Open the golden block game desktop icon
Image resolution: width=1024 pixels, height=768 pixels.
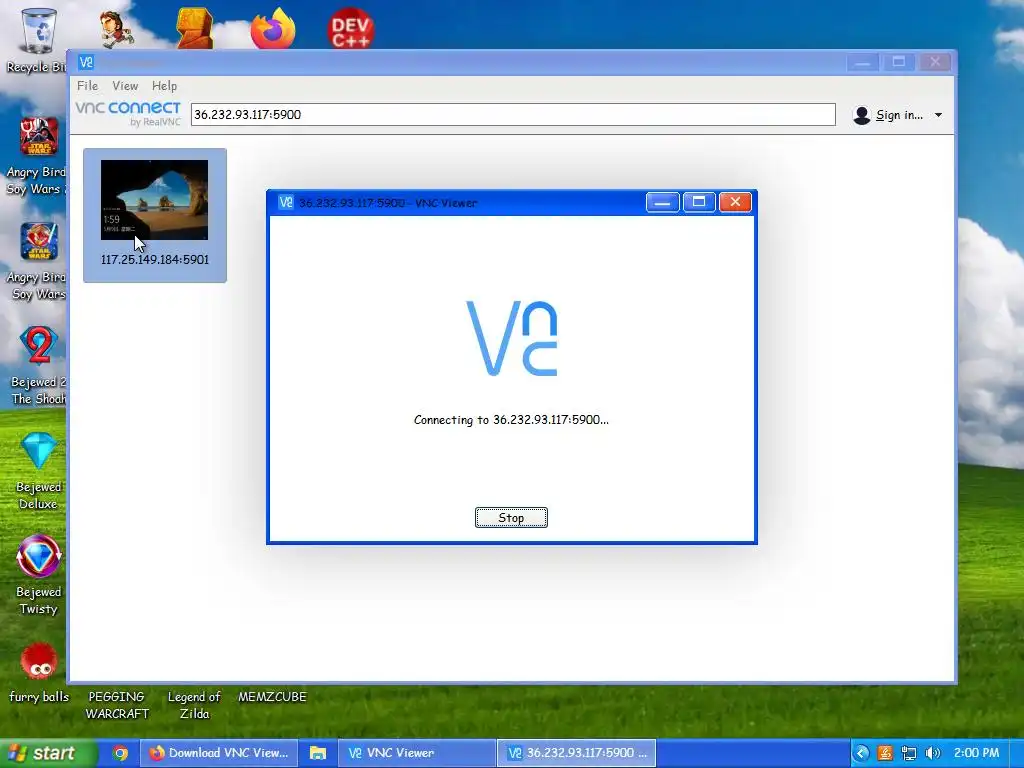tap(195, 28)
